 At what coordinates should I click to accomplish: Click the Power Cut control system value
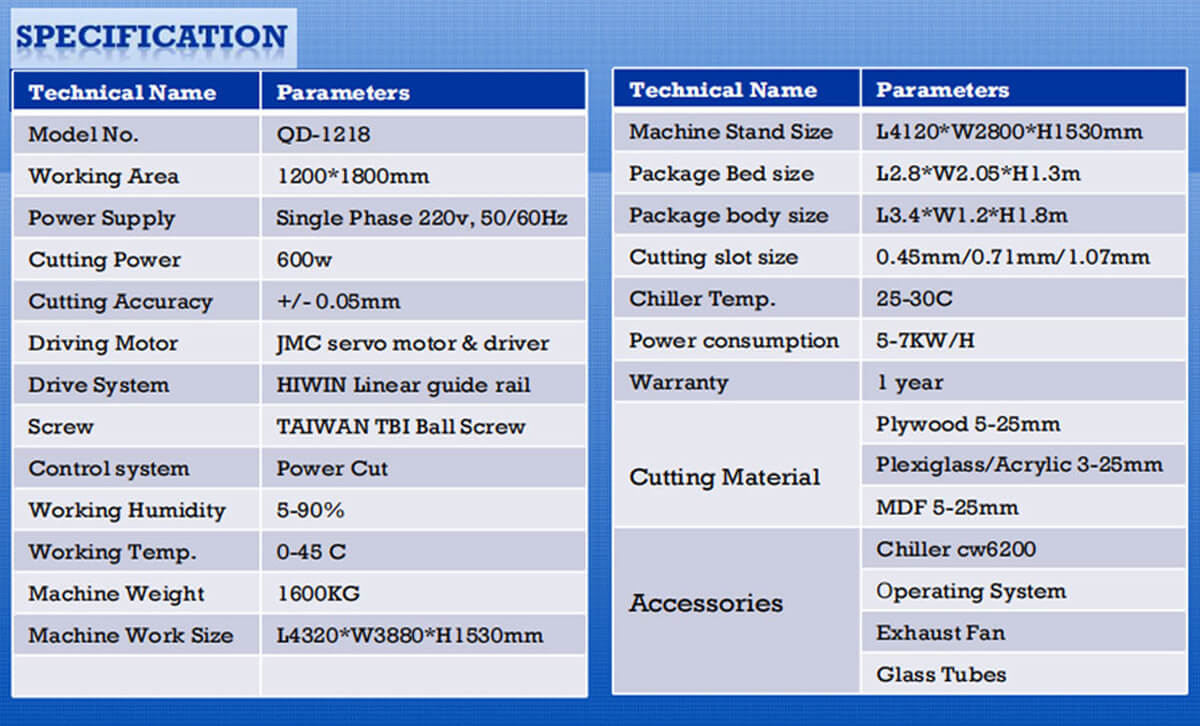[x=332, y=469]
